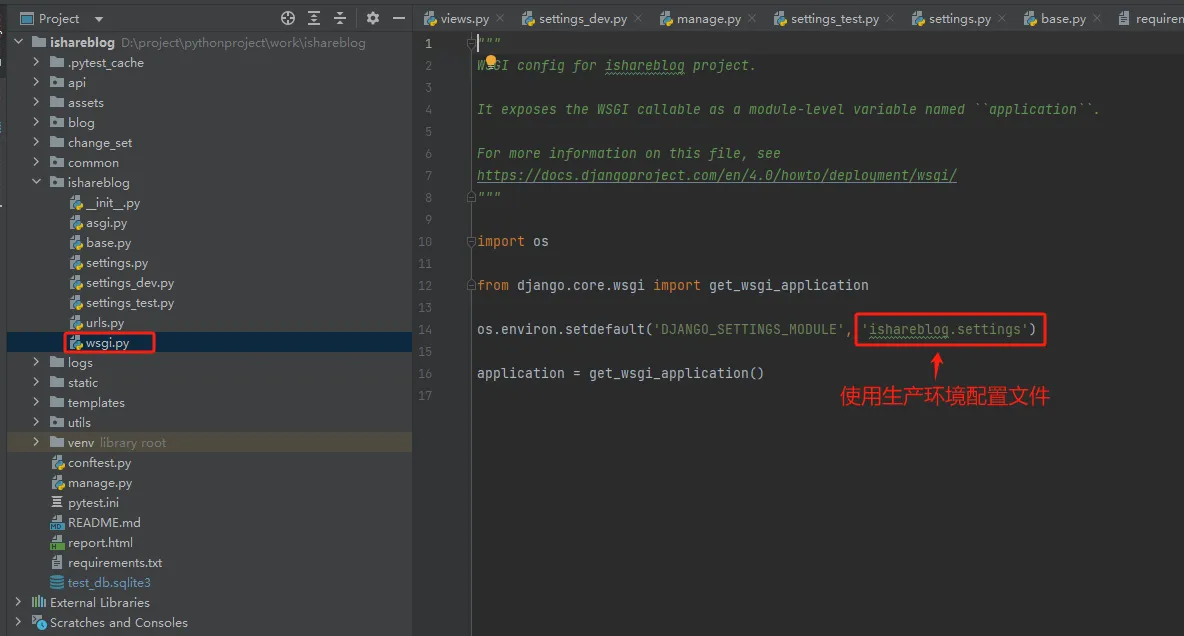The height and width of the screenshot is (636, 1184).
Task: Select urls.py in the project tree
Action: click(x=104, y=323)
